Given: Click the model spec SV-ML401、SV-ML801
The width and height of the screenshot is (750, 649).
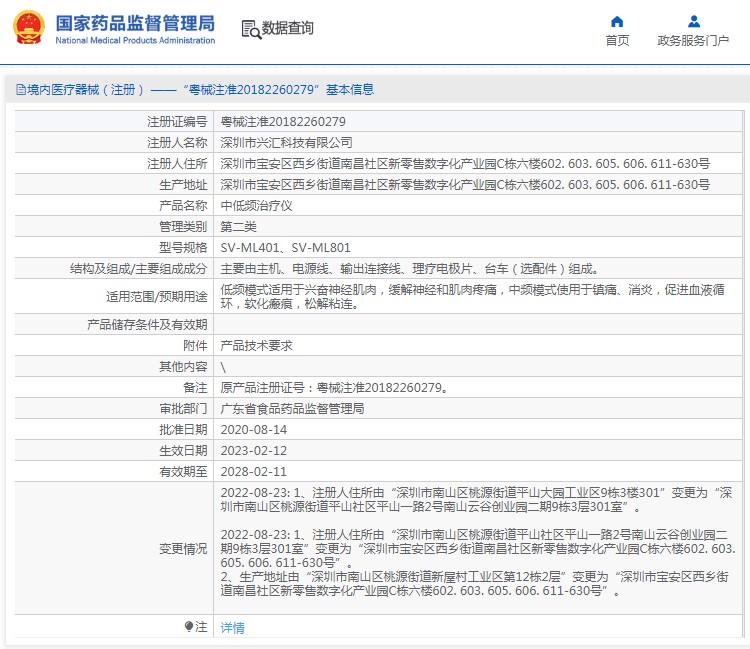Looking at the screenshot, I should click(x=285, y=247).
